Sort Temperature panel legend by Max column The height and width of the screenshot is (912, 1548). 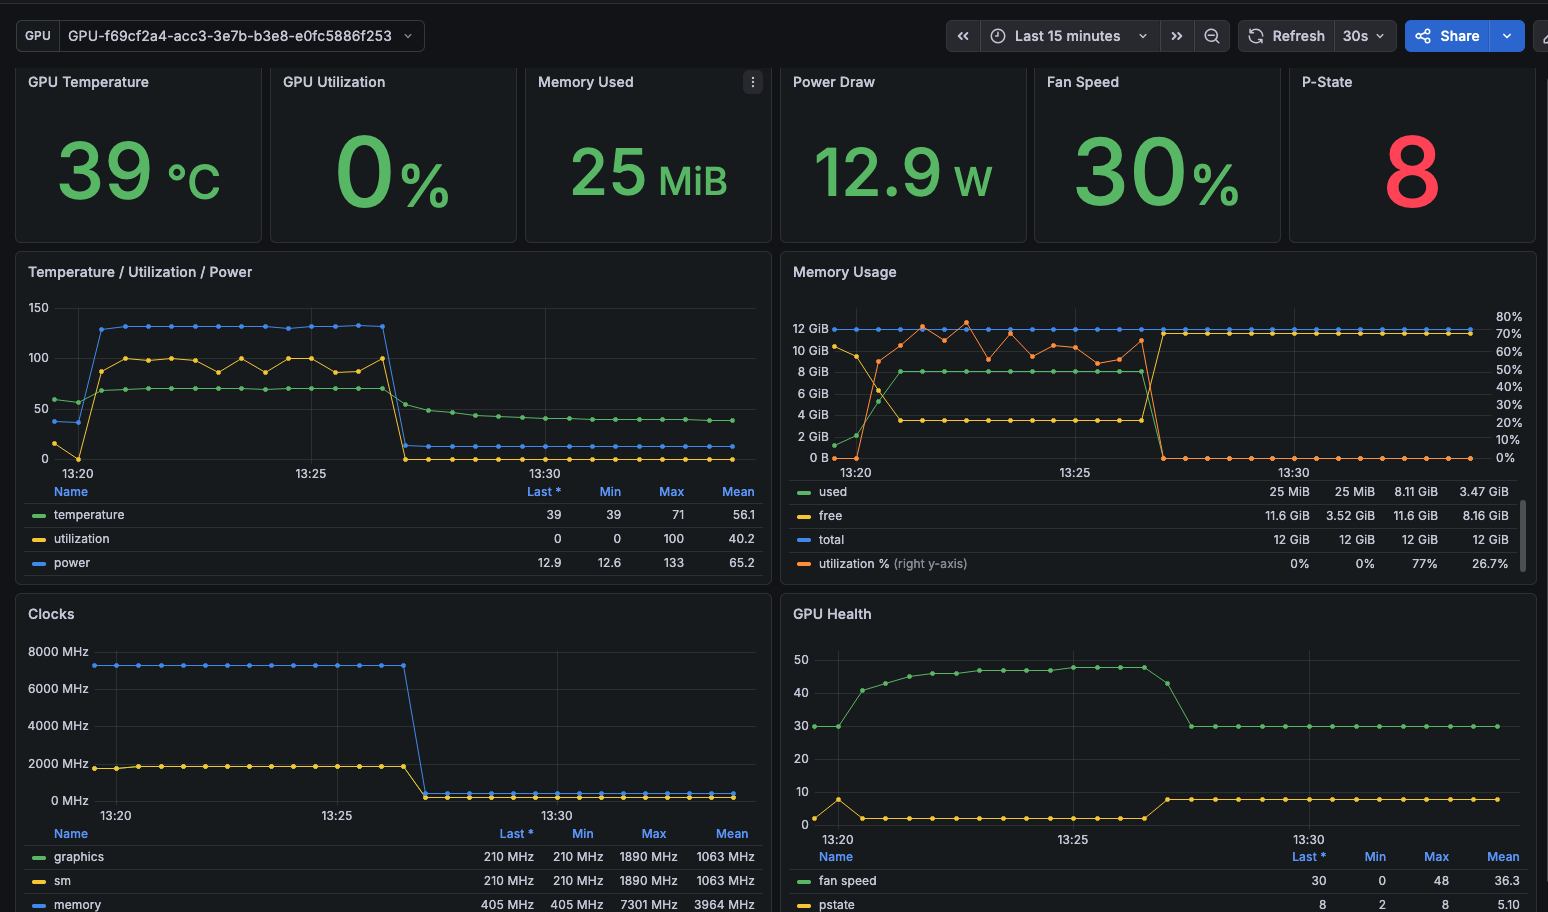tap(672, 492)
